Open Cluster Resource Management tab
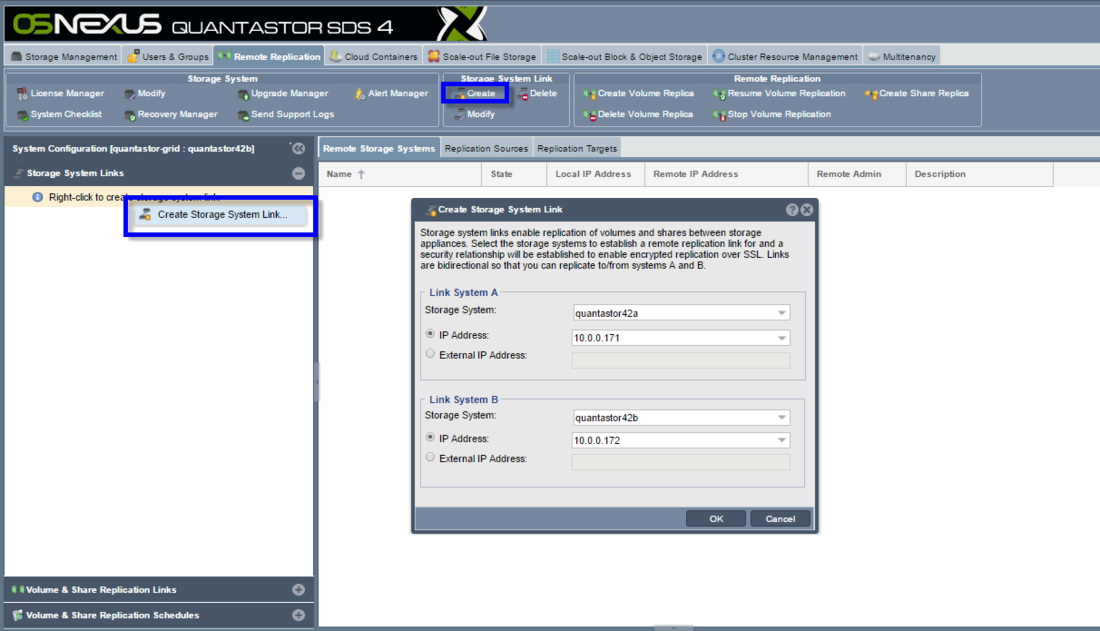 click(x=785, y=57)
